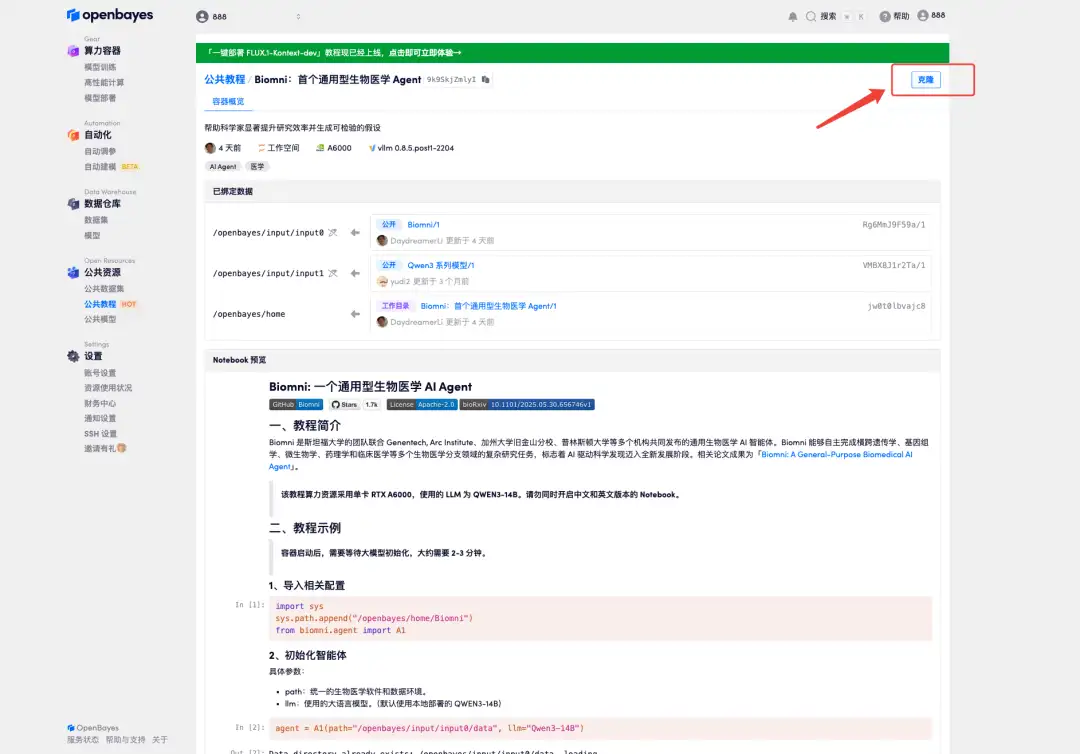Screen dimensions: 1080x754
Task: Click the 设置 gear icon
Action: point(73,356)
